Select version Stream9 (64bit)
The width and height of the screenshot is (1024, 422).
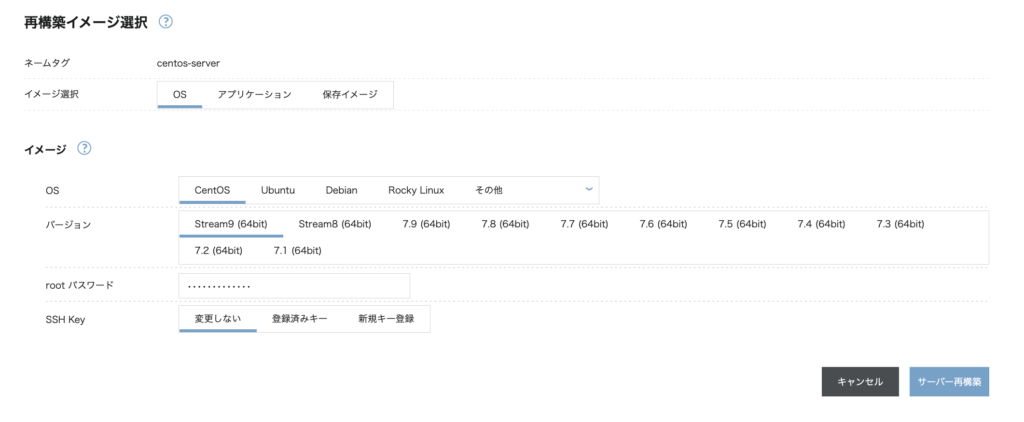(x=231, y=224)
